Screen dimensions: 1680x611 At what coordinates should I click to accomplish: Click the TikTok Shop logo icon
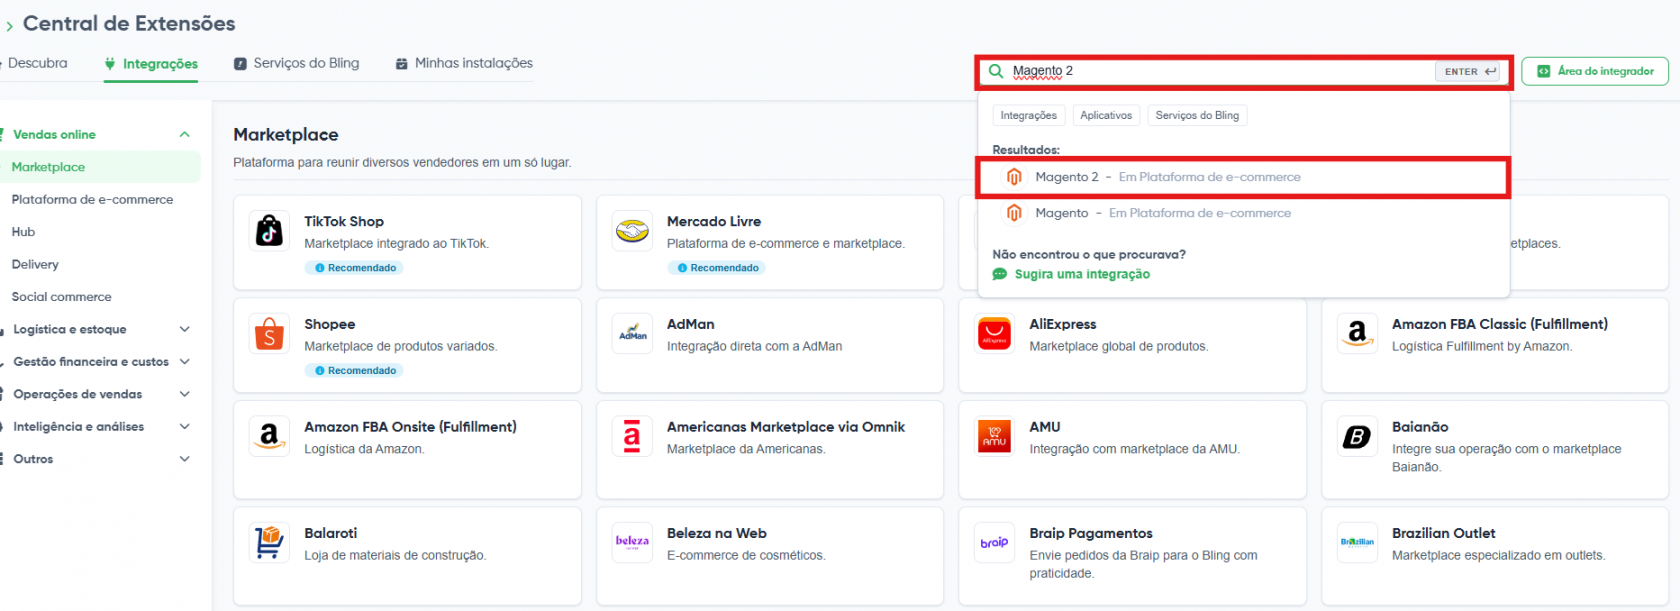coord(269,231)
